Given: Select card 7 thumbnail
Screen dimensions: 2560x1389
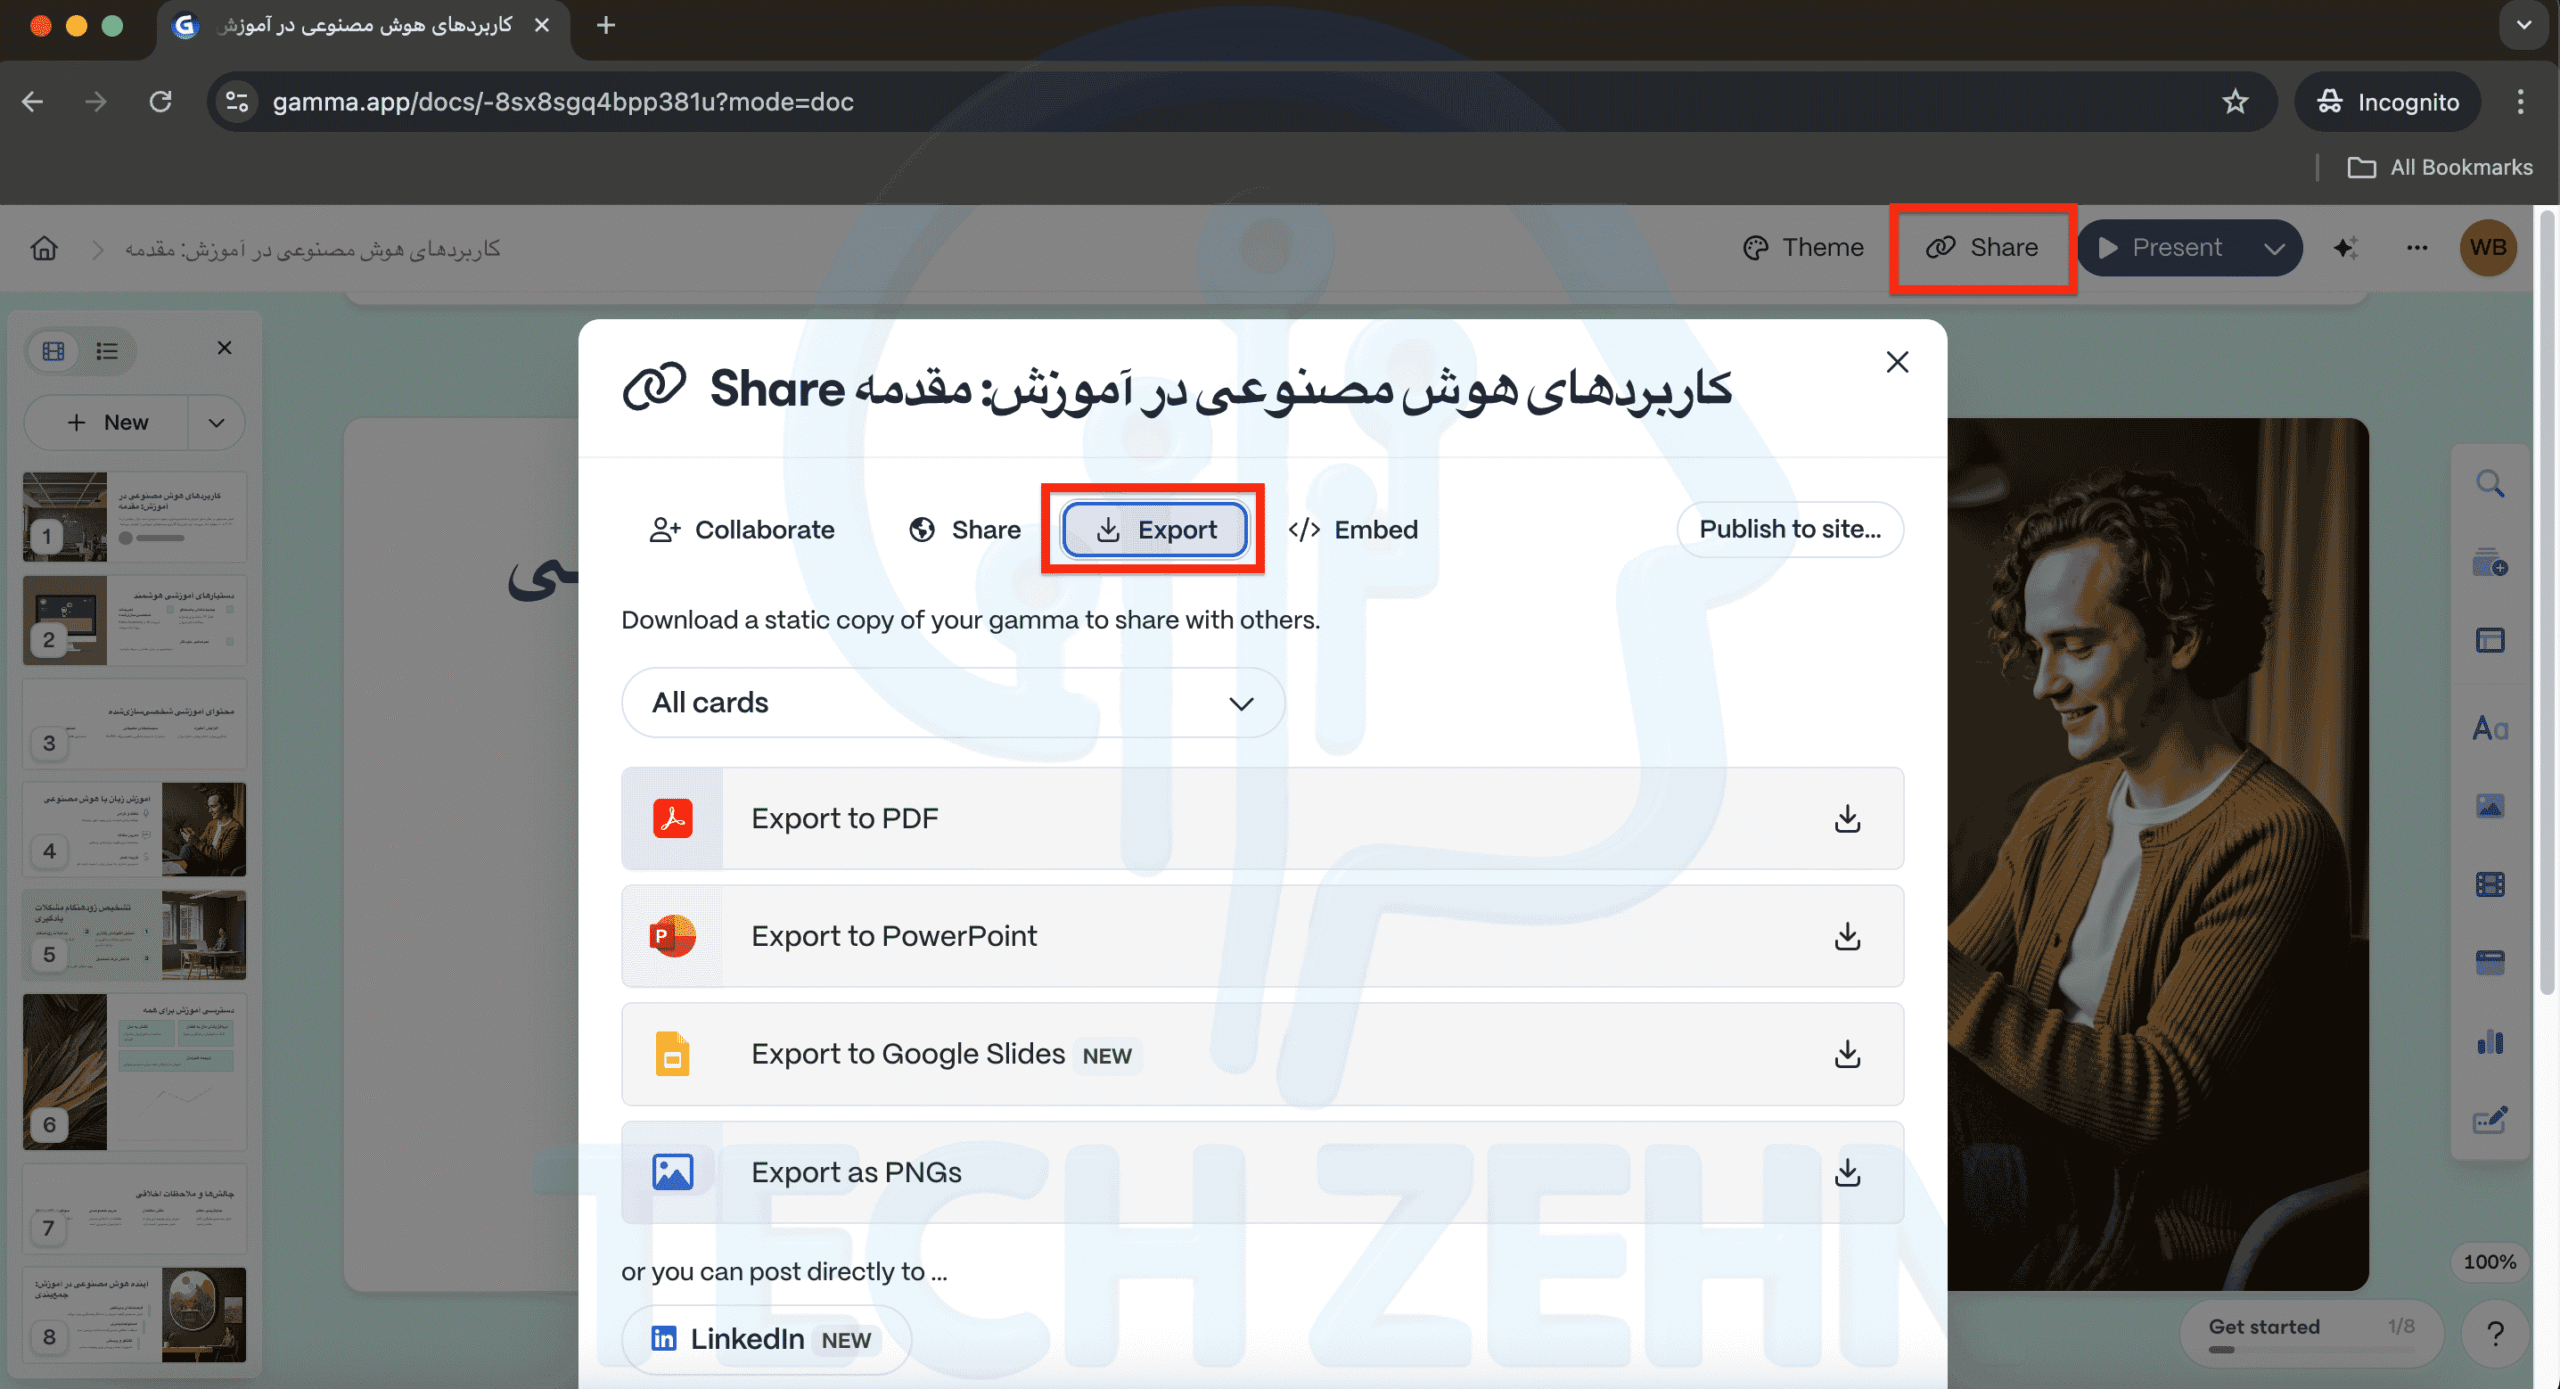Looking at the screenshot, I should (134, 1208).
